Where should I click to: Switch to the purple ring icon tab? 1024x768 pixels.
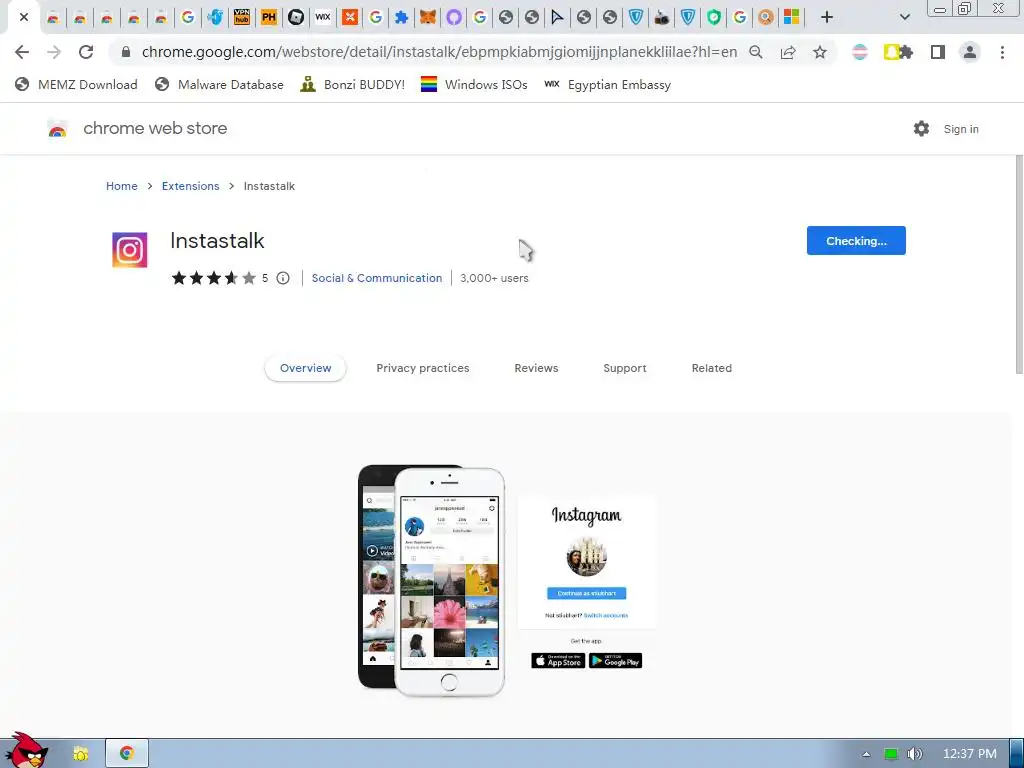(453, 18)
